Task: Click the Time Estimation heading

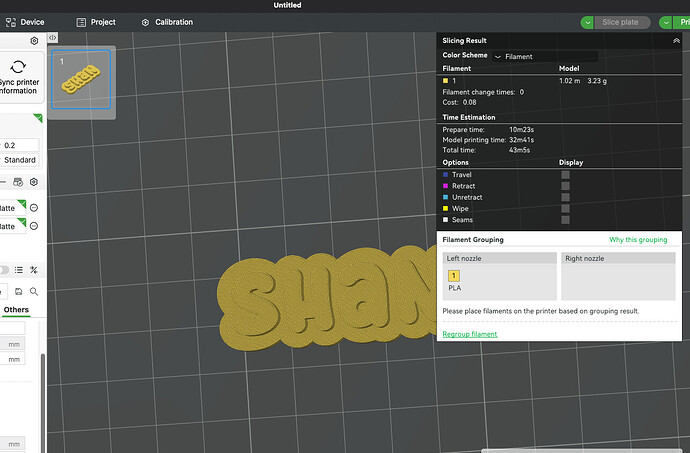Action: point(469,117)
